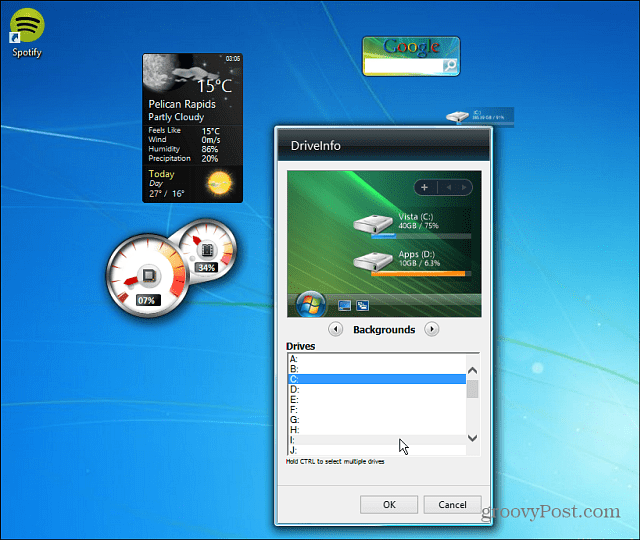
Task: Click the Drives list scroll down arrow
Action: [472, 438]
